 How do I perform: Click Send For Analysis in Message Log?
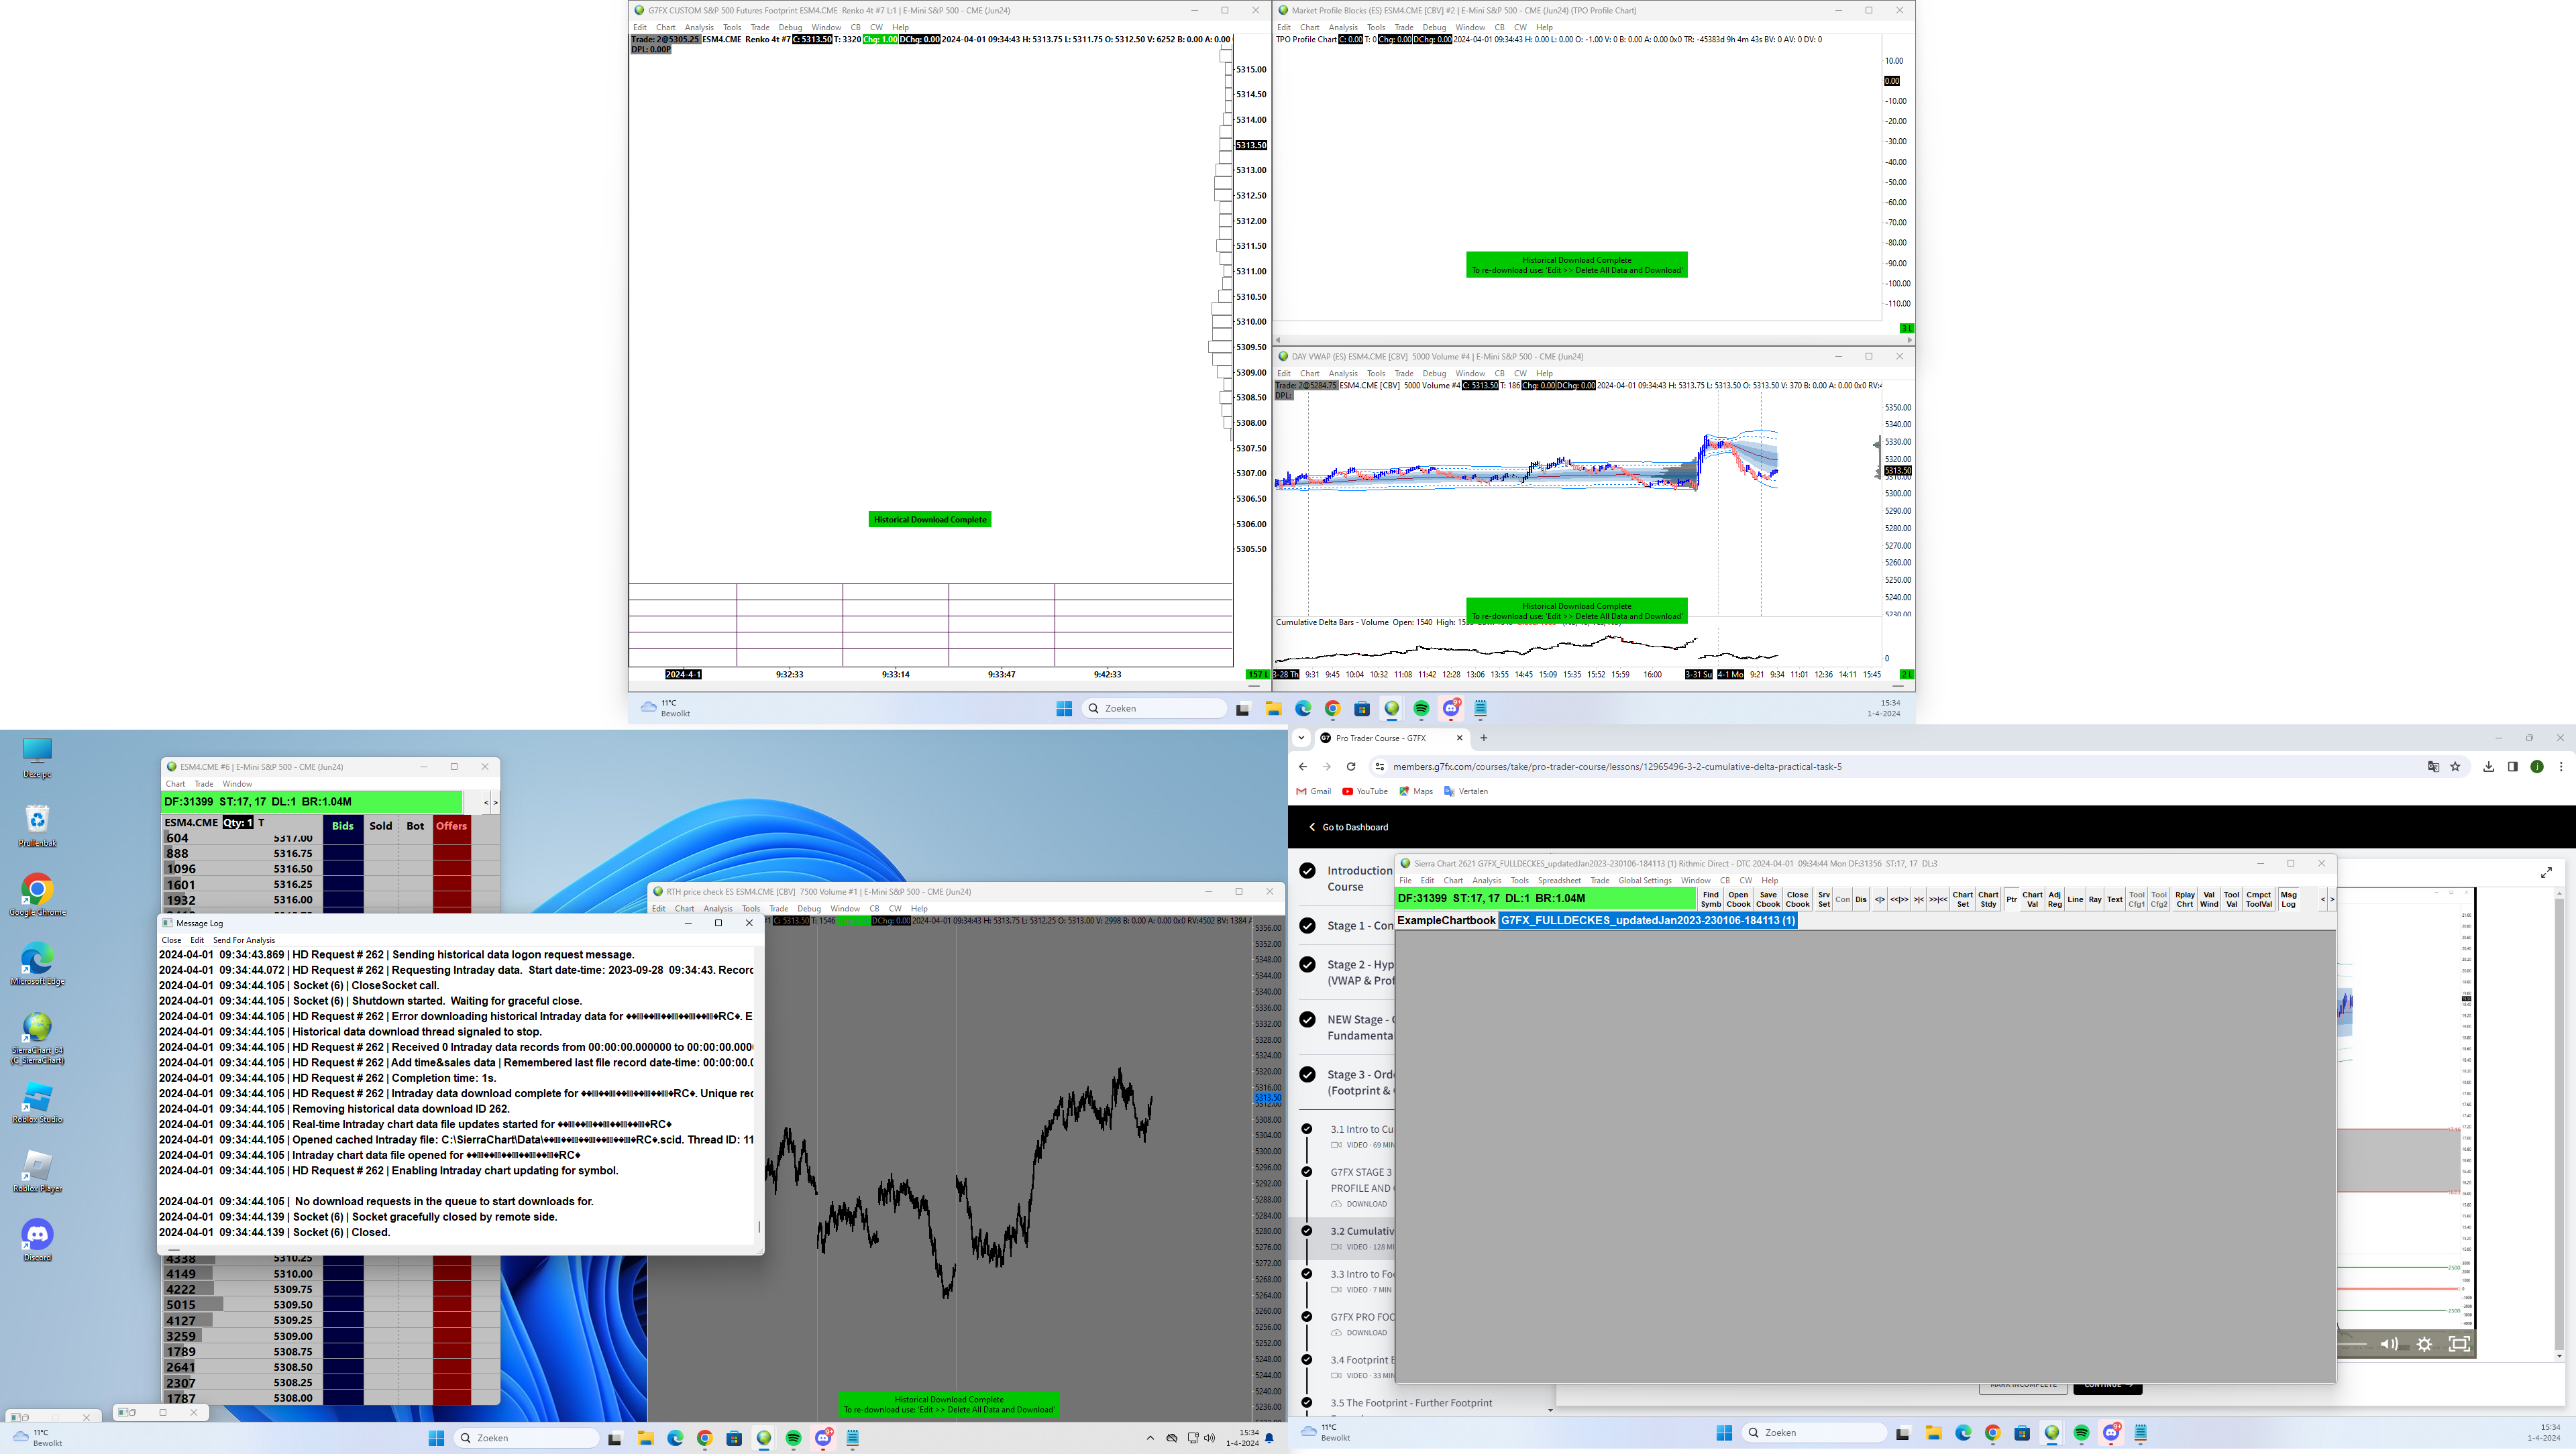(x=243, y=940)
